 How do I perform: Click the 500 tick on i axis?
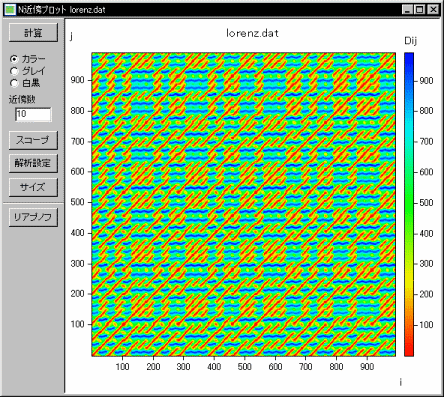244,367
